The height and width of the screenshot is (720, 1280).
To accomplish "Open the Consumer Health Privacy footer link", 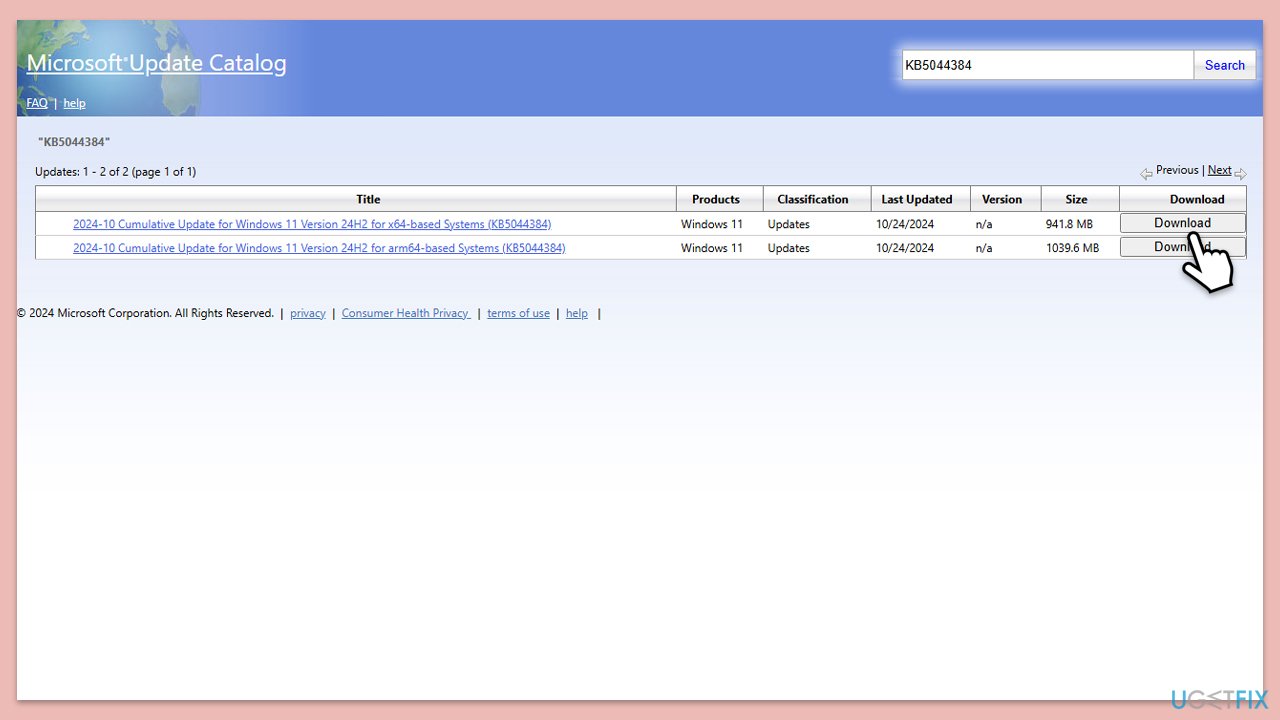I will (406, 313).
